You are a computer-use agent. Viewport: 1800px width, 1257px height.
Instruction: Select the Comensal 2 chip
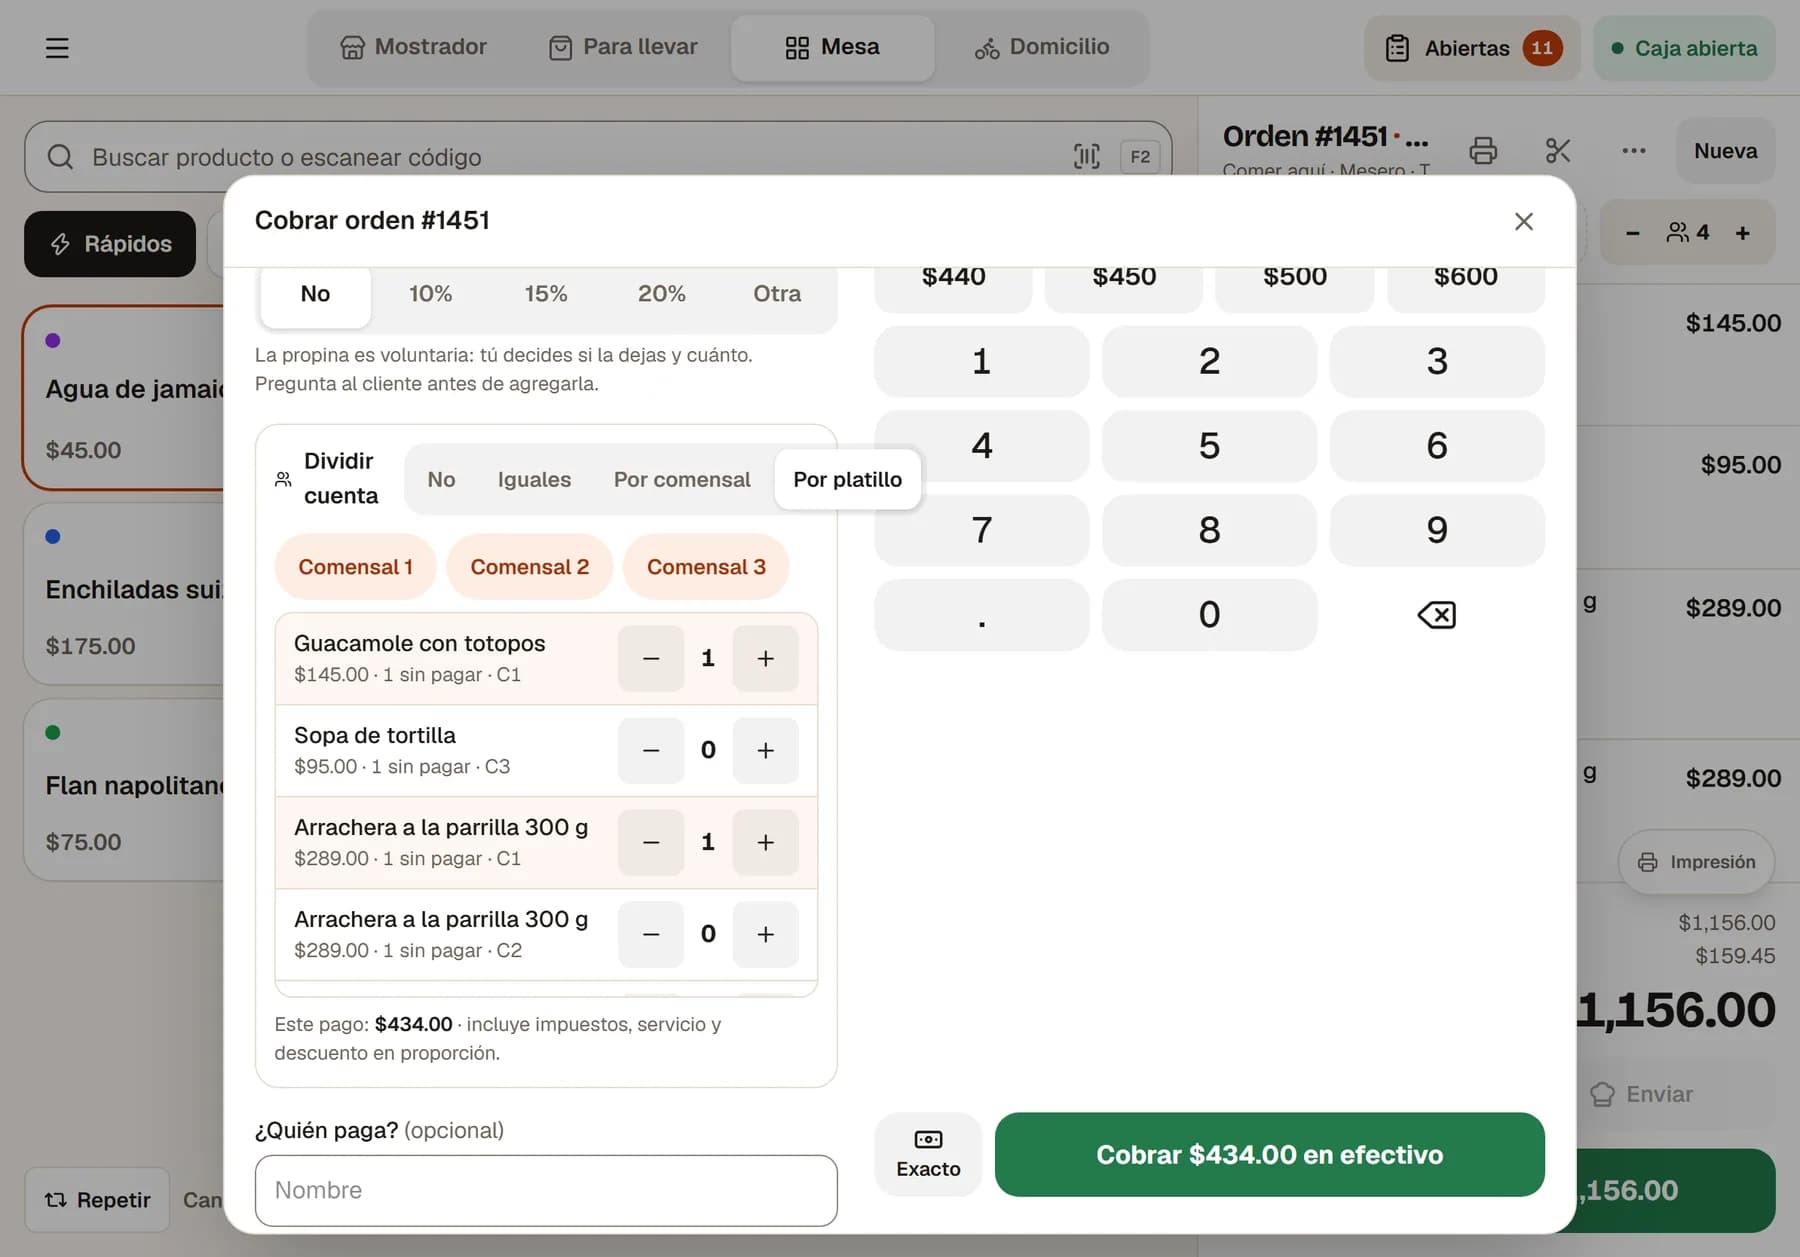click(x=529, y=567)
